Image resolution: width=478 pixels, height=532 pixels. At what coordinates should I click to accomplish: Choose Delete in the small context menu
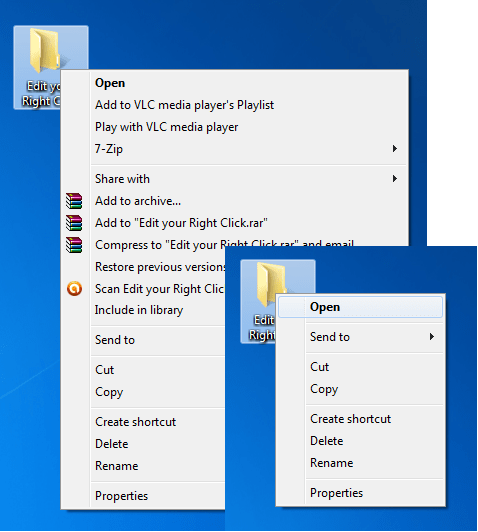[327, 441]
